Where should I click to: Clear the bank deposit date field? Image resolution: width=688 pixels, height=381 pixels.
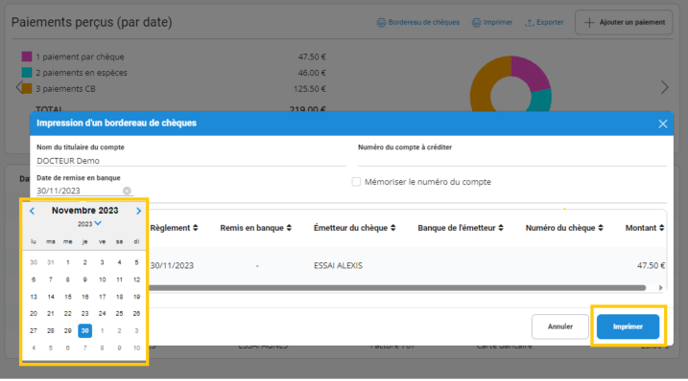pos(127,191)
